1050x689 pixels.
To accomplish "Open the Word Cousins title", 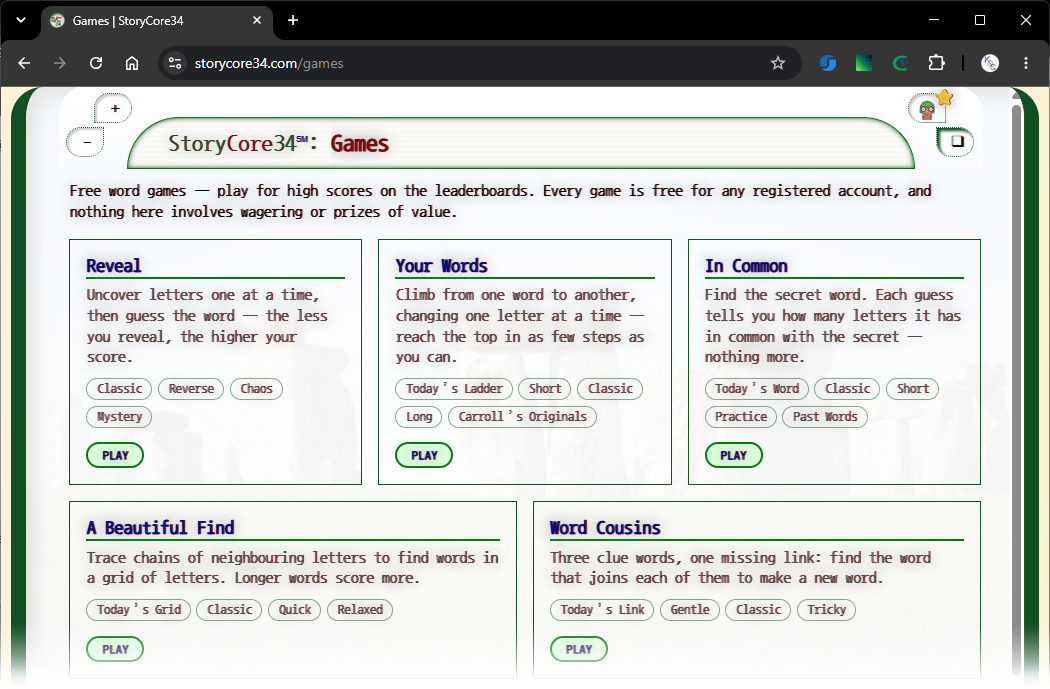I will (605, 528).
